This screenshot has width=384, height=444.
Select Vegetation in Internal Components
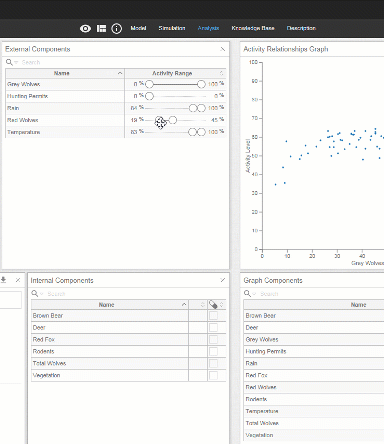(x=110, y=376)
